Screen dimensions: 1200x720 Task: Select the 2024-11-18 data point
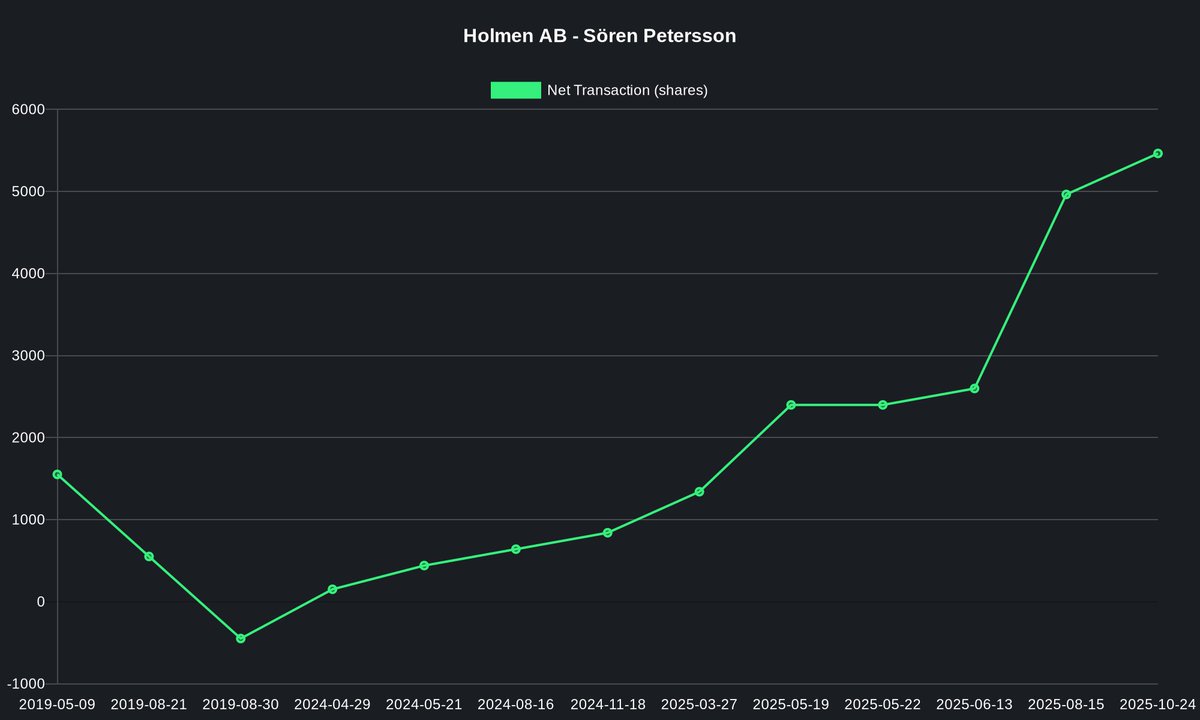(x=608, y=533)
